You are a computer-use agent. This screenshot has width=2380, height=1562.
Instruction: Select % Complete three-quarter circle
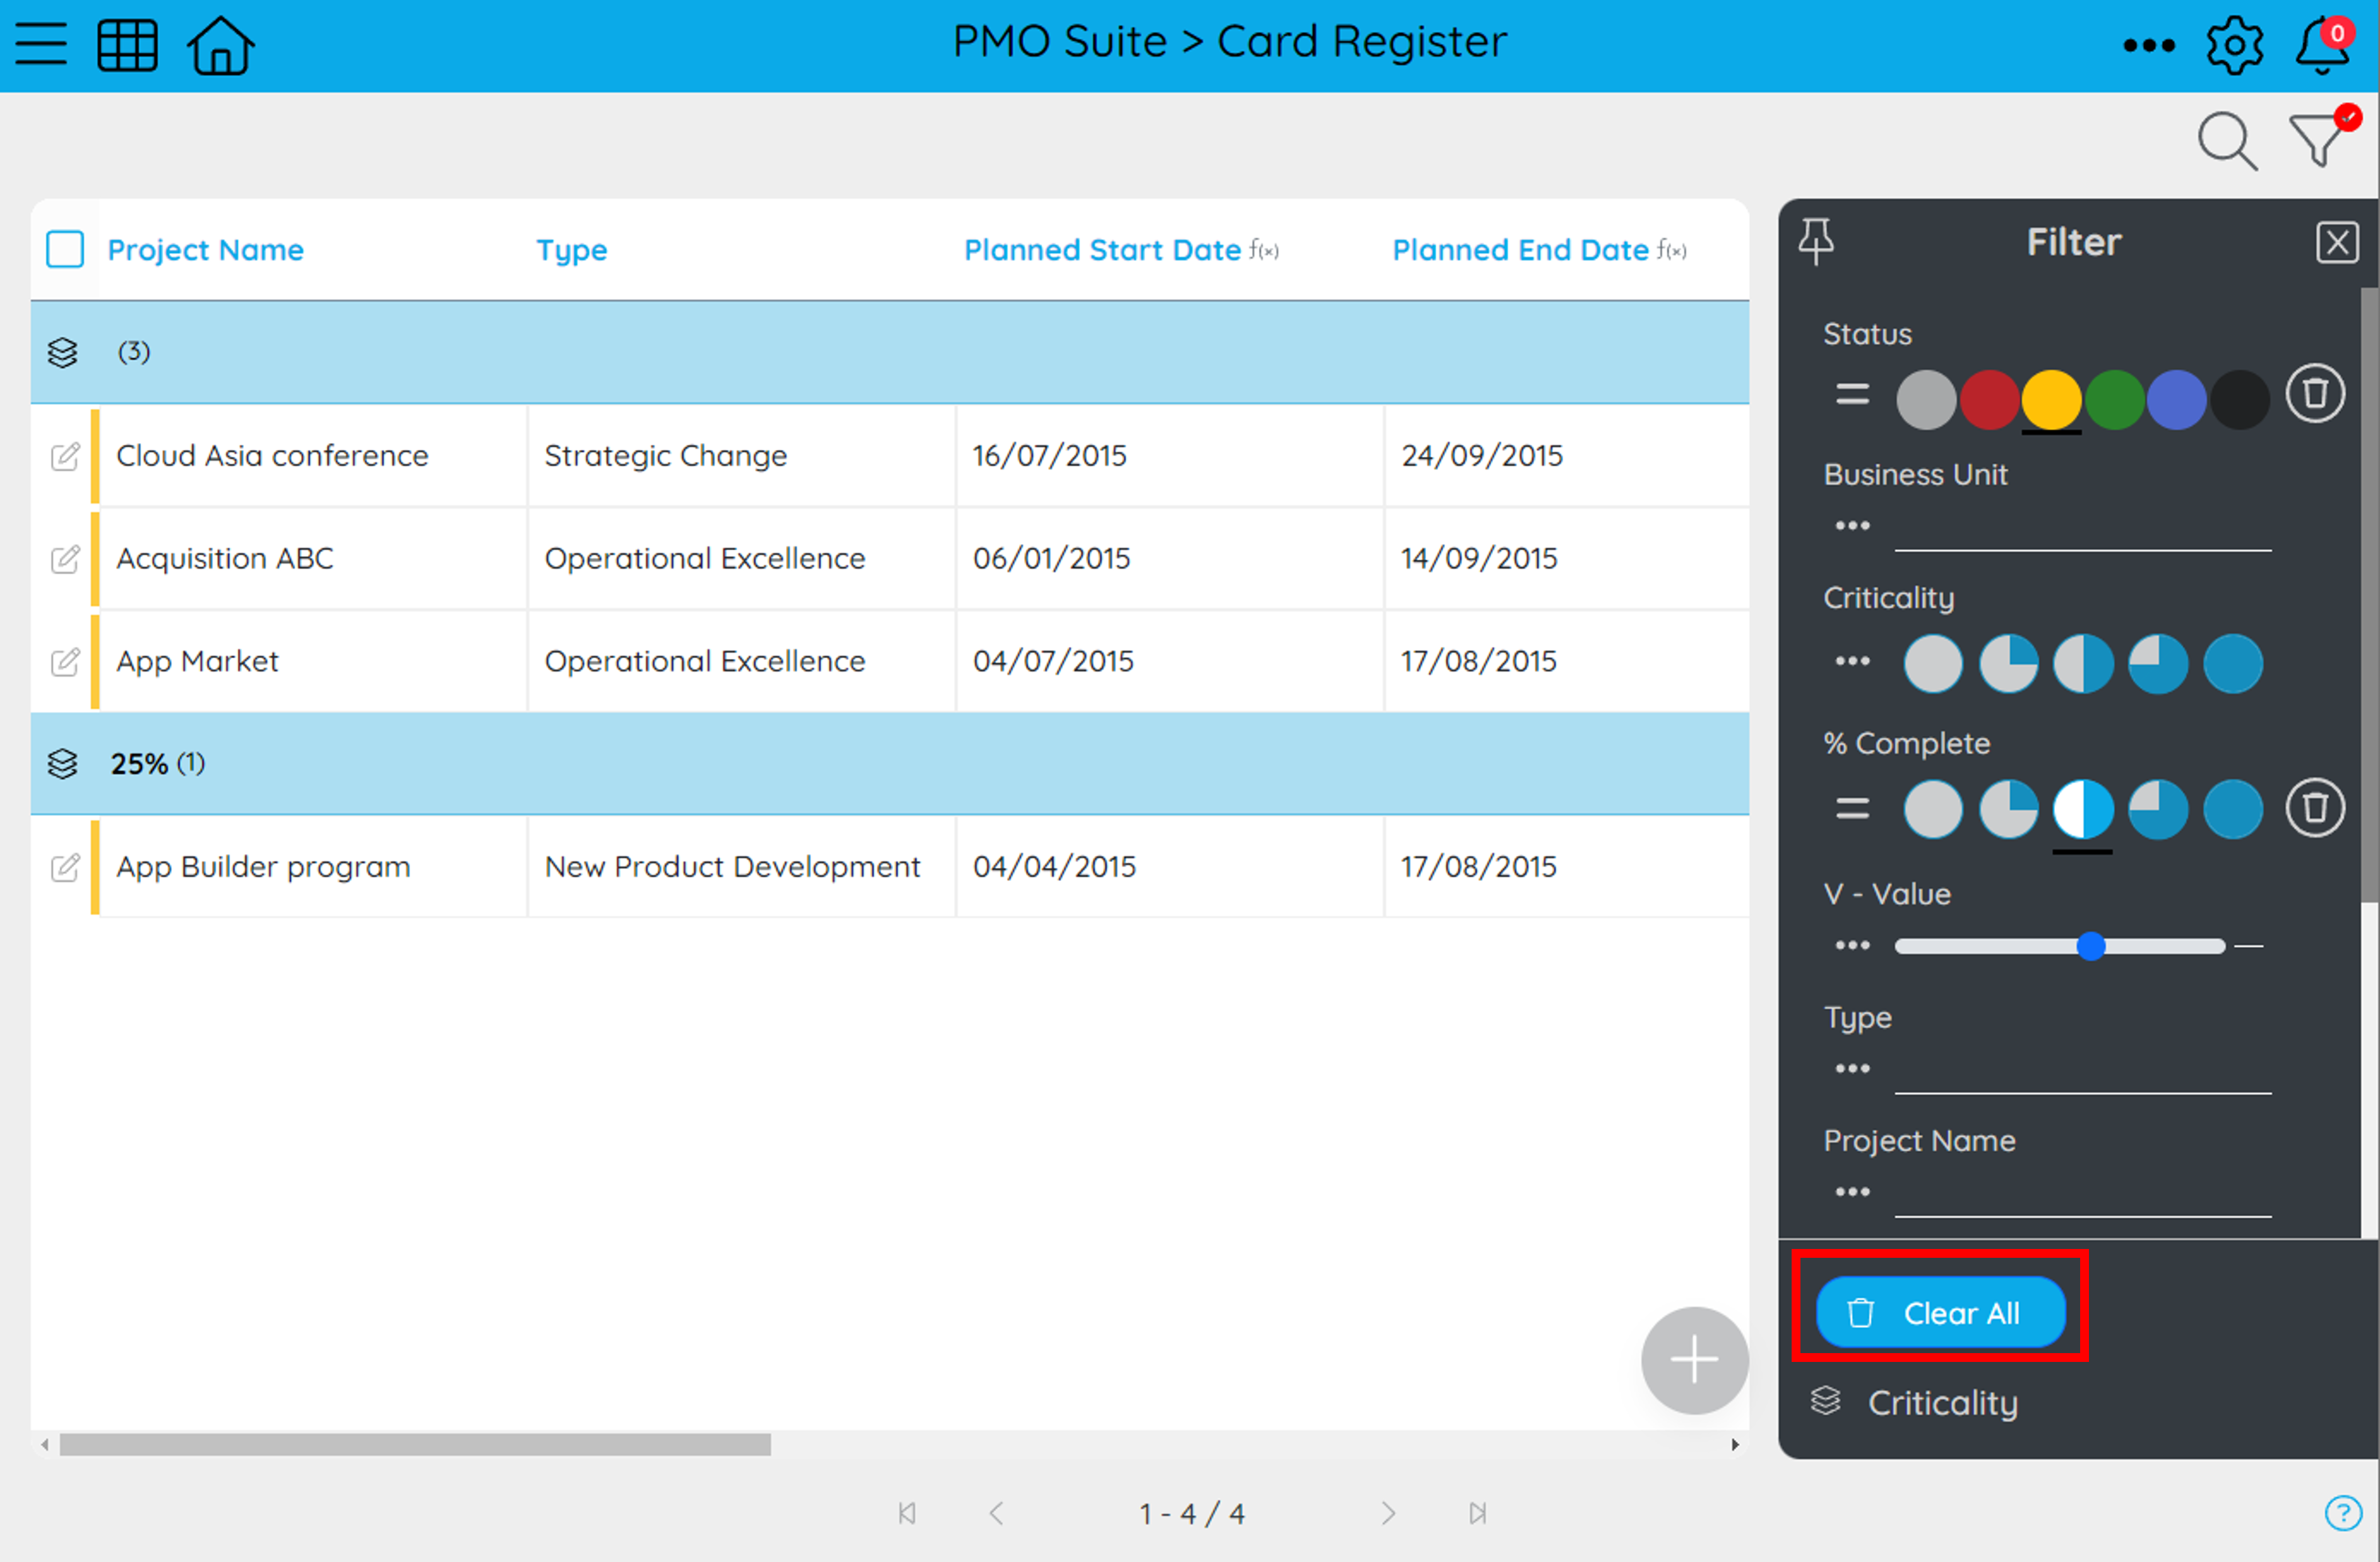2158,809
